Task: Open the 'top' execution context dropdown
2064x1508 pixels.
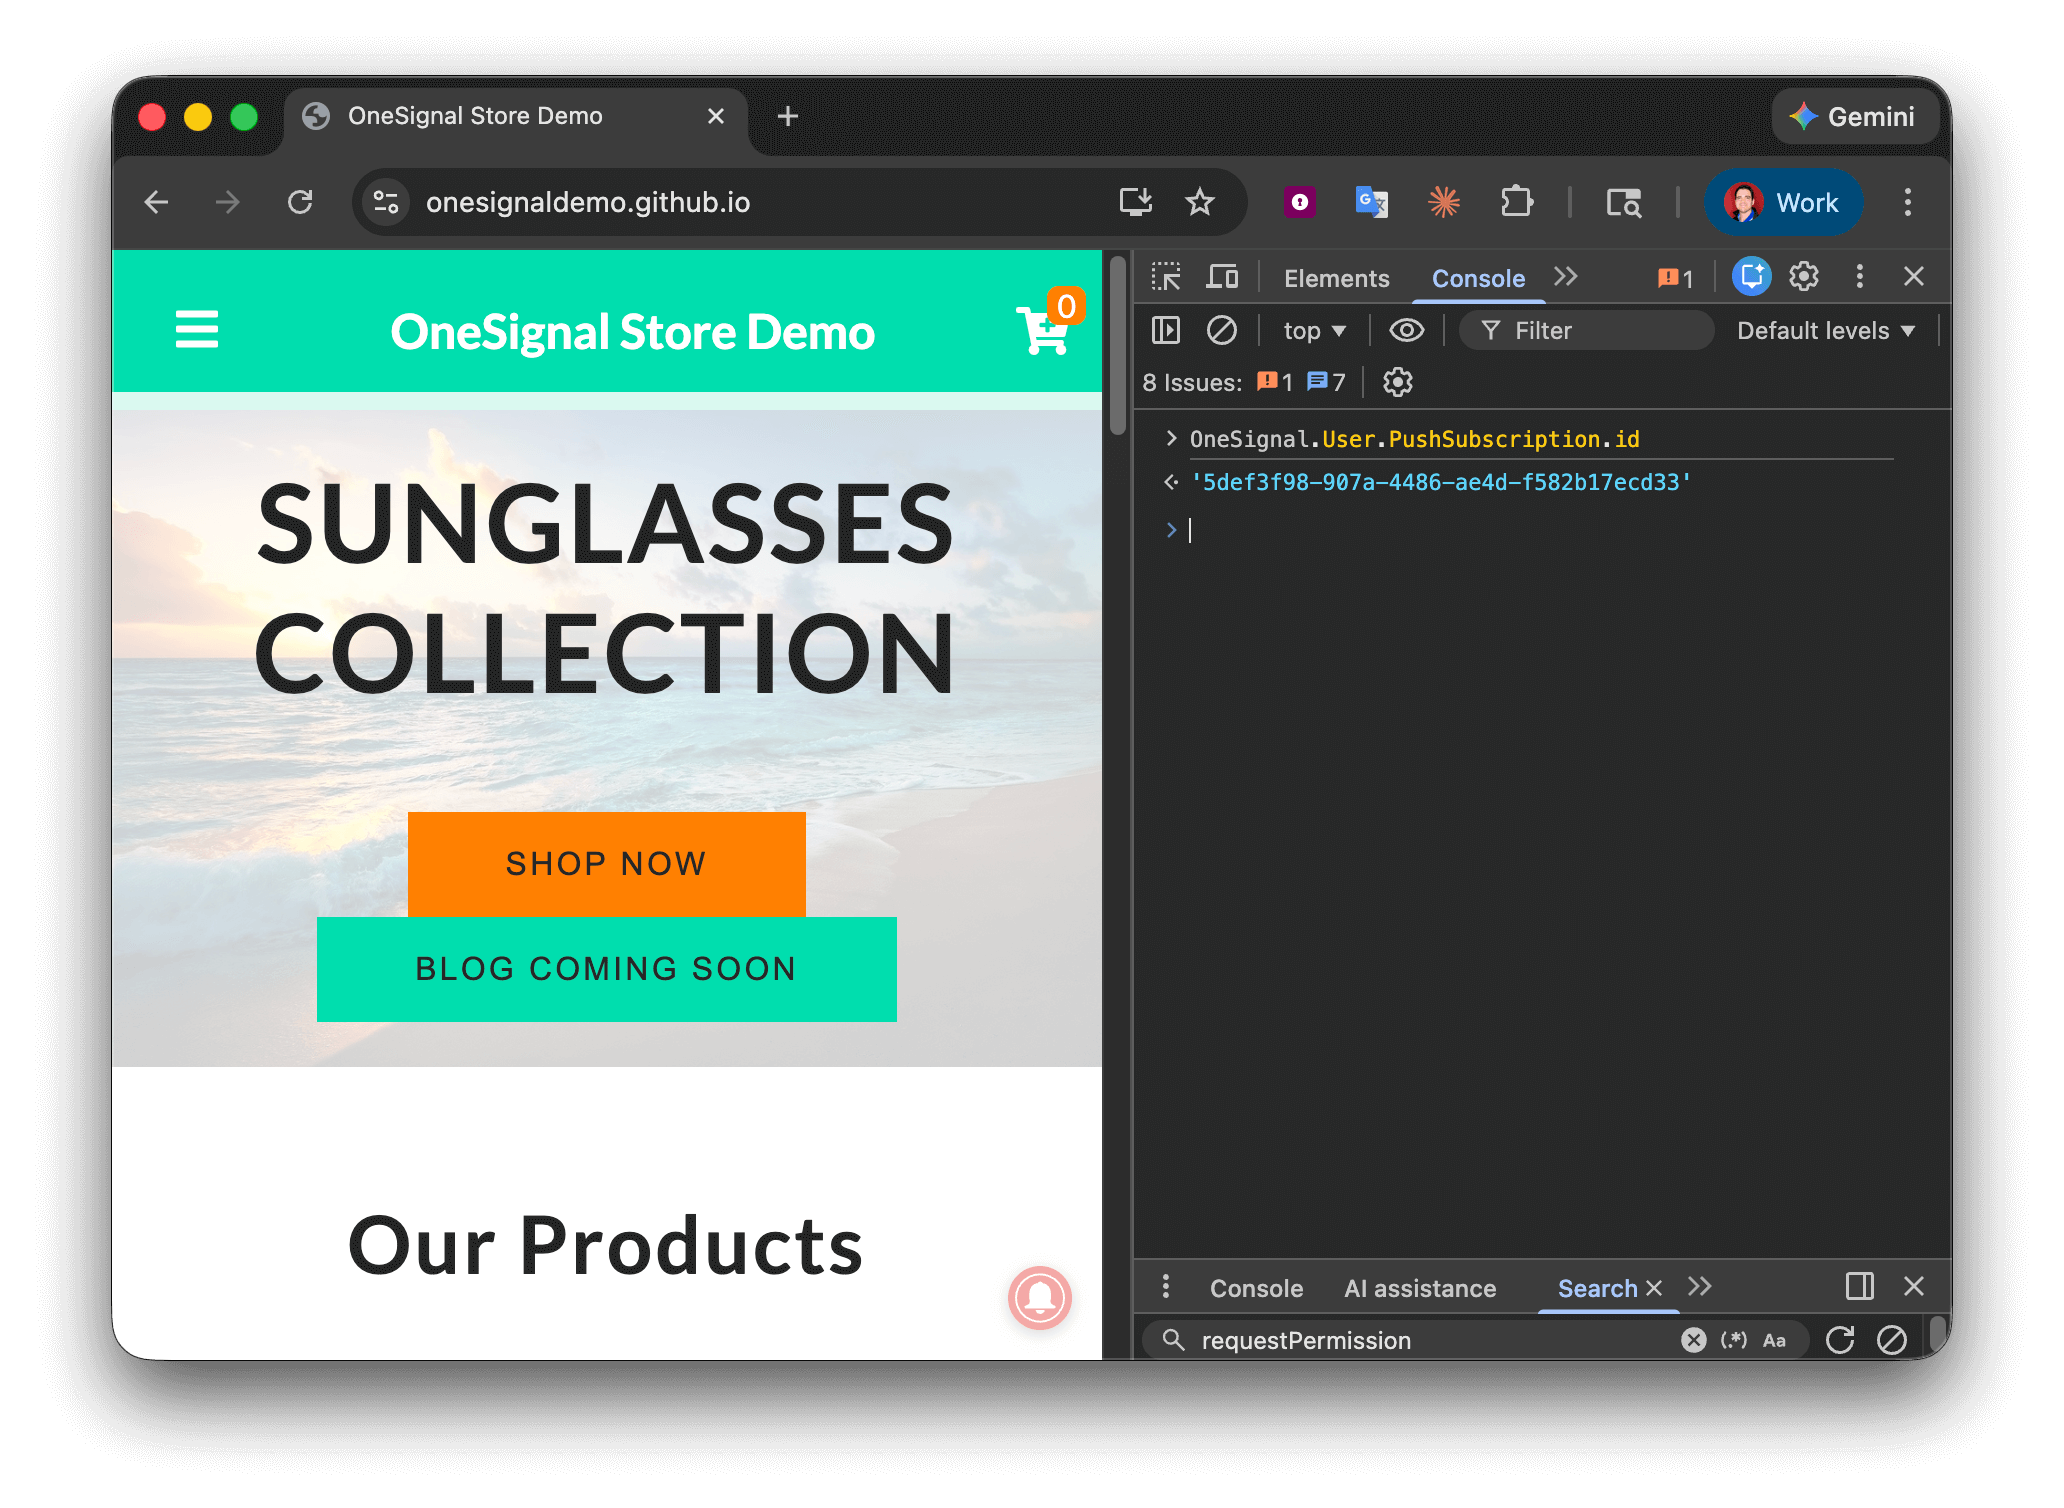Action: coord(1313,330)
